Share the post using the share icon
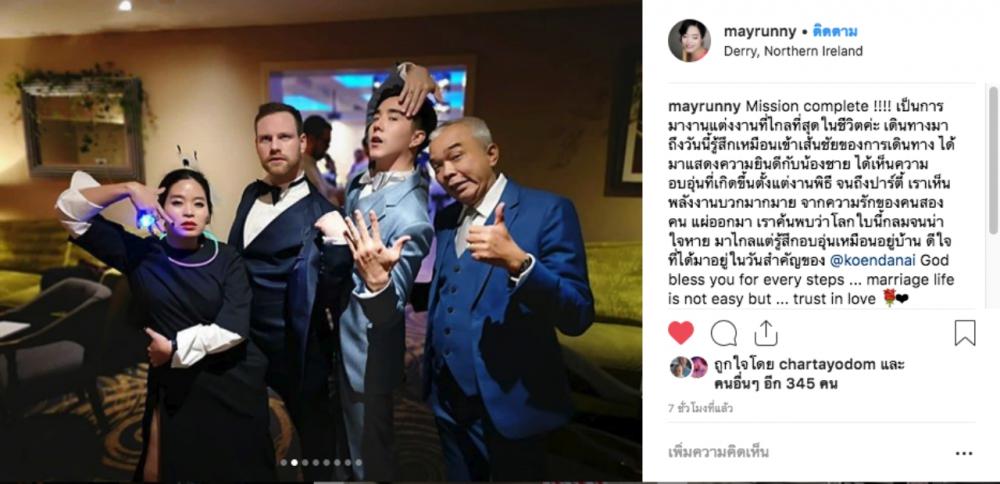This screenshot has height=484, width=1000. (765, 333)
